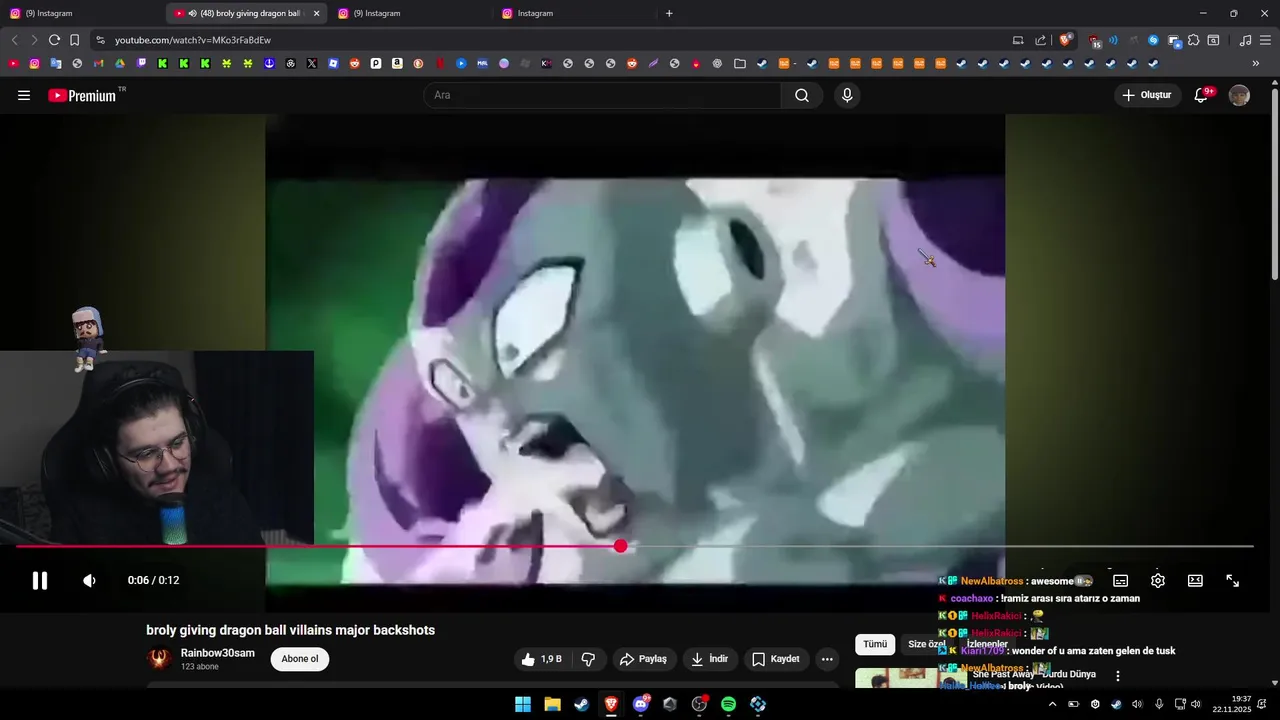
Task: Open the Instagram bookmark icon
Action: point(34,63)
